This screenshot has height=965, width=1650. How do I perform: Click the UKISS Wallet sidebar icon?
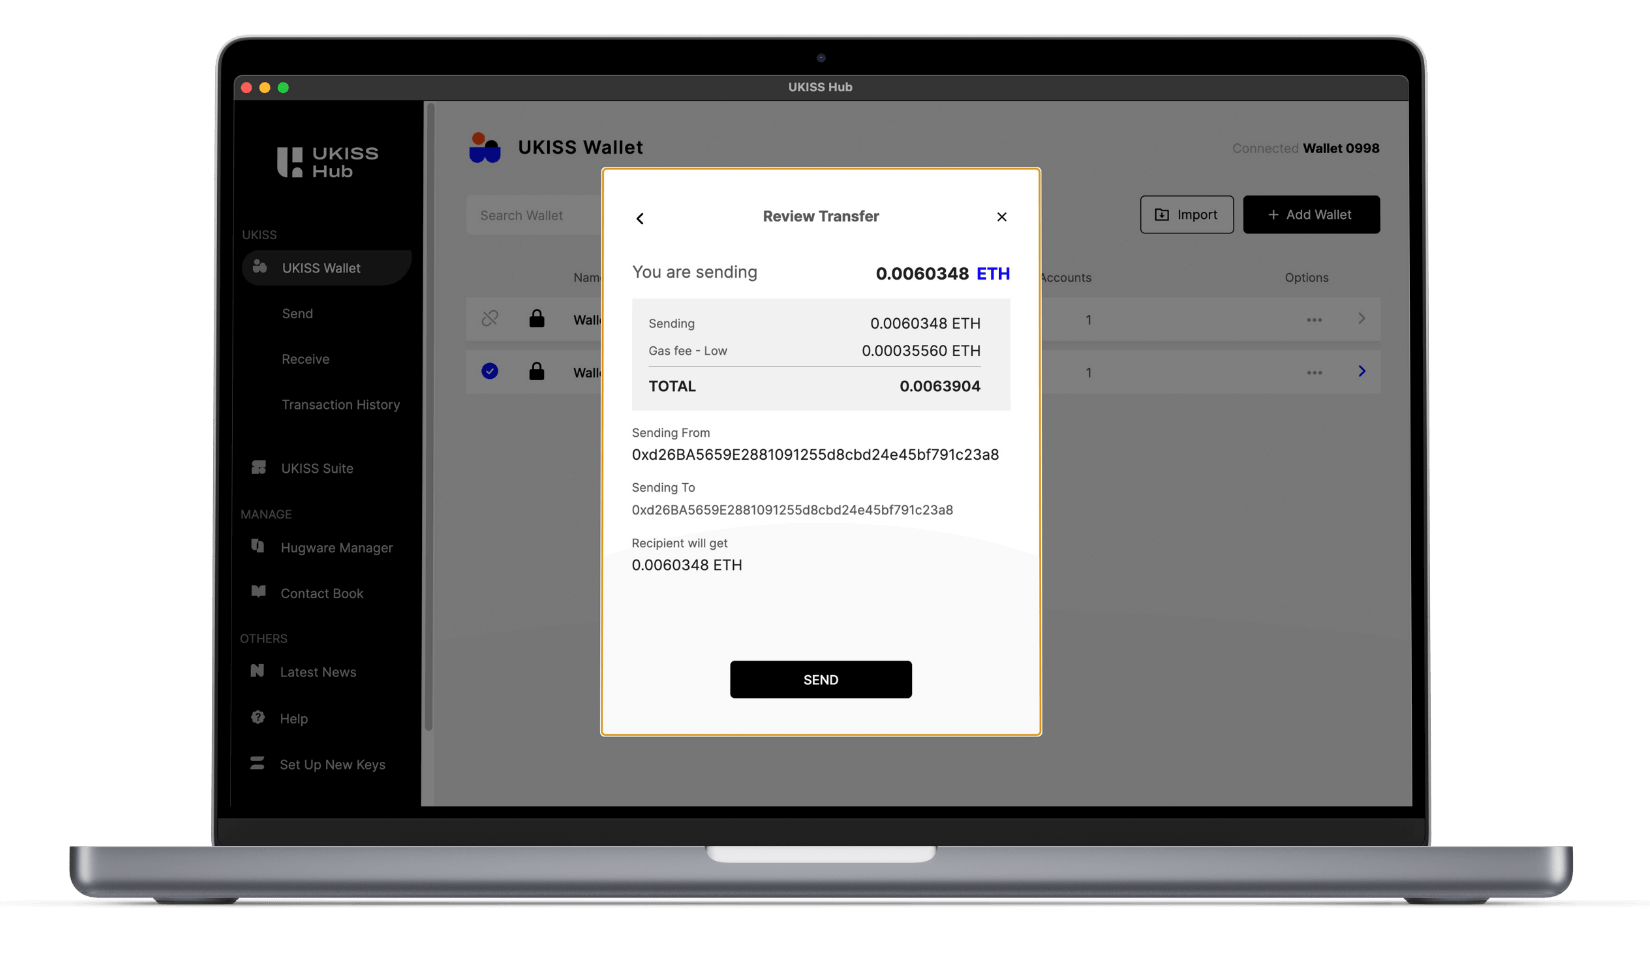(x=259, y=267)
